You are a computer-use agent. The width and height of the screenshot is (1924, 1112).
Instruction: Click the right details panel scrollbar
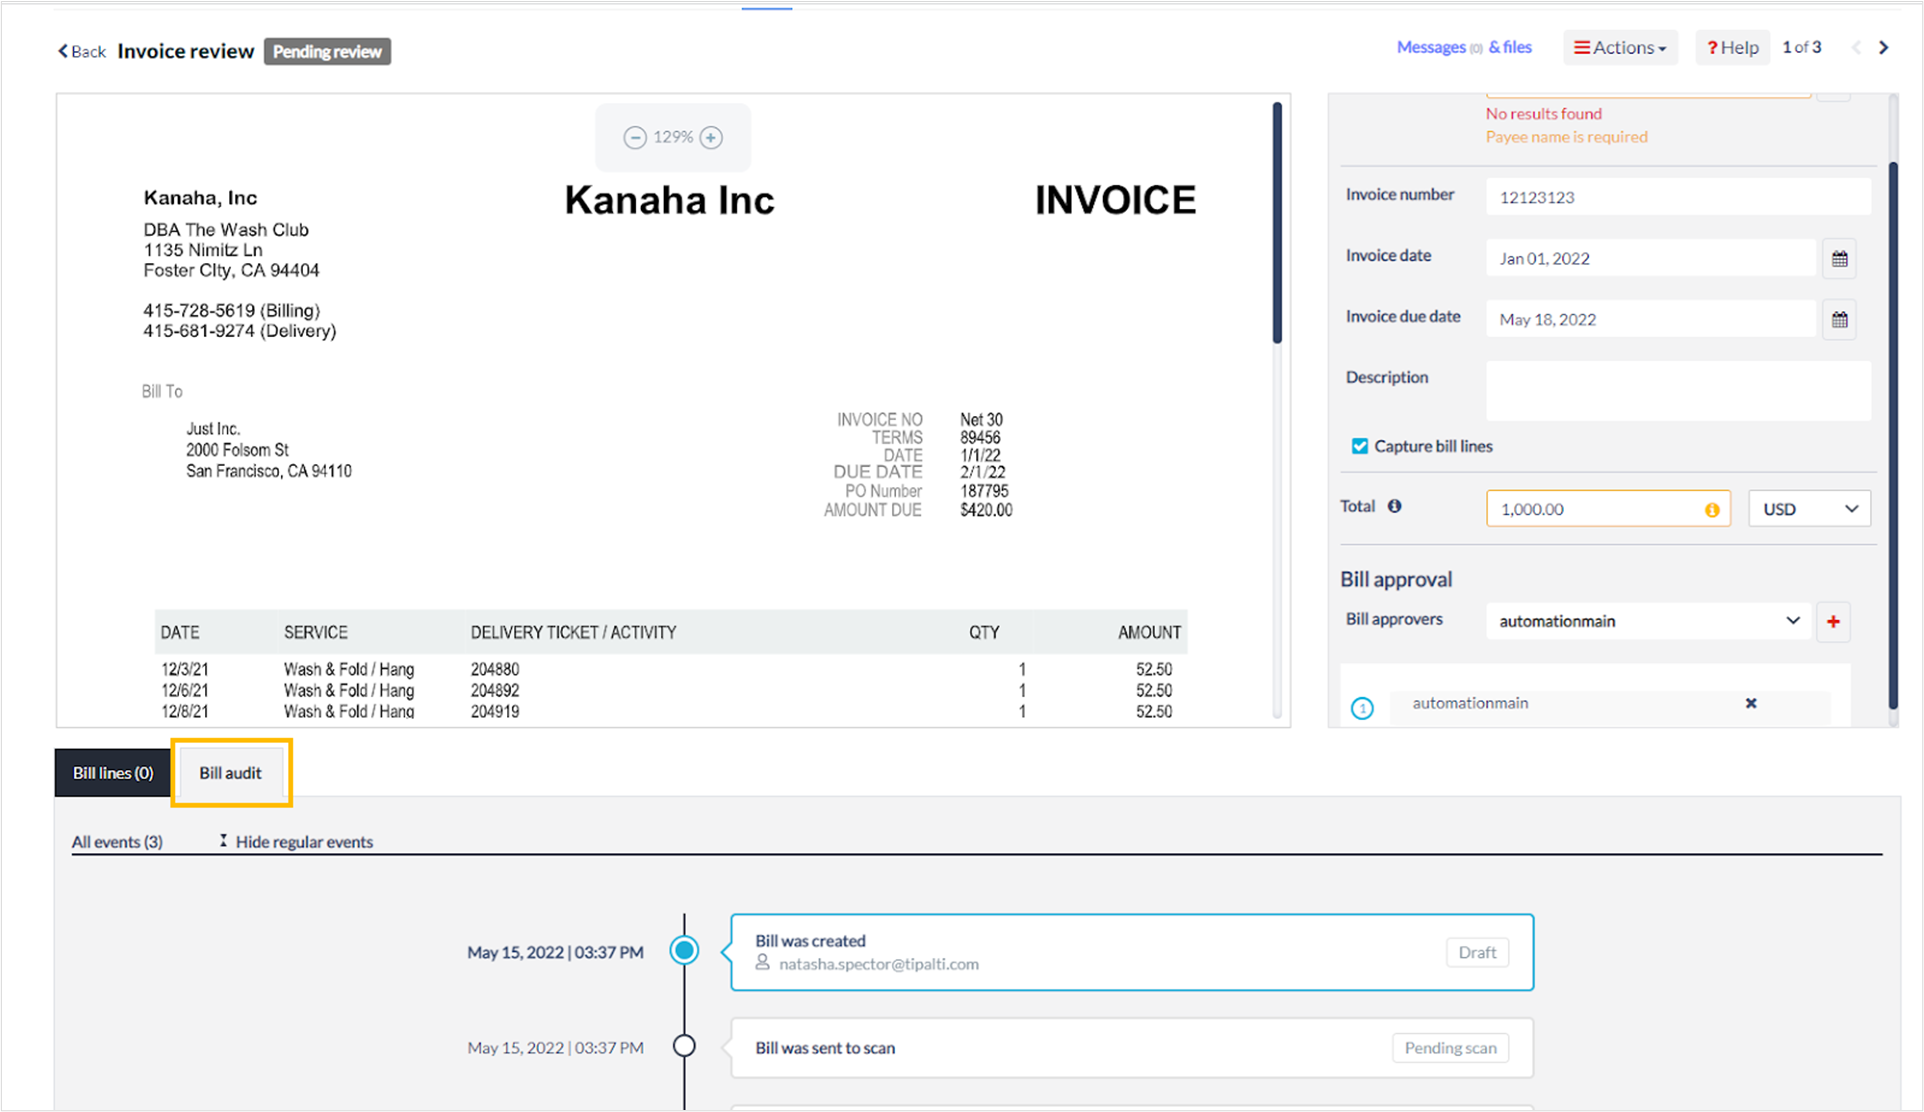pos(1892,435)
